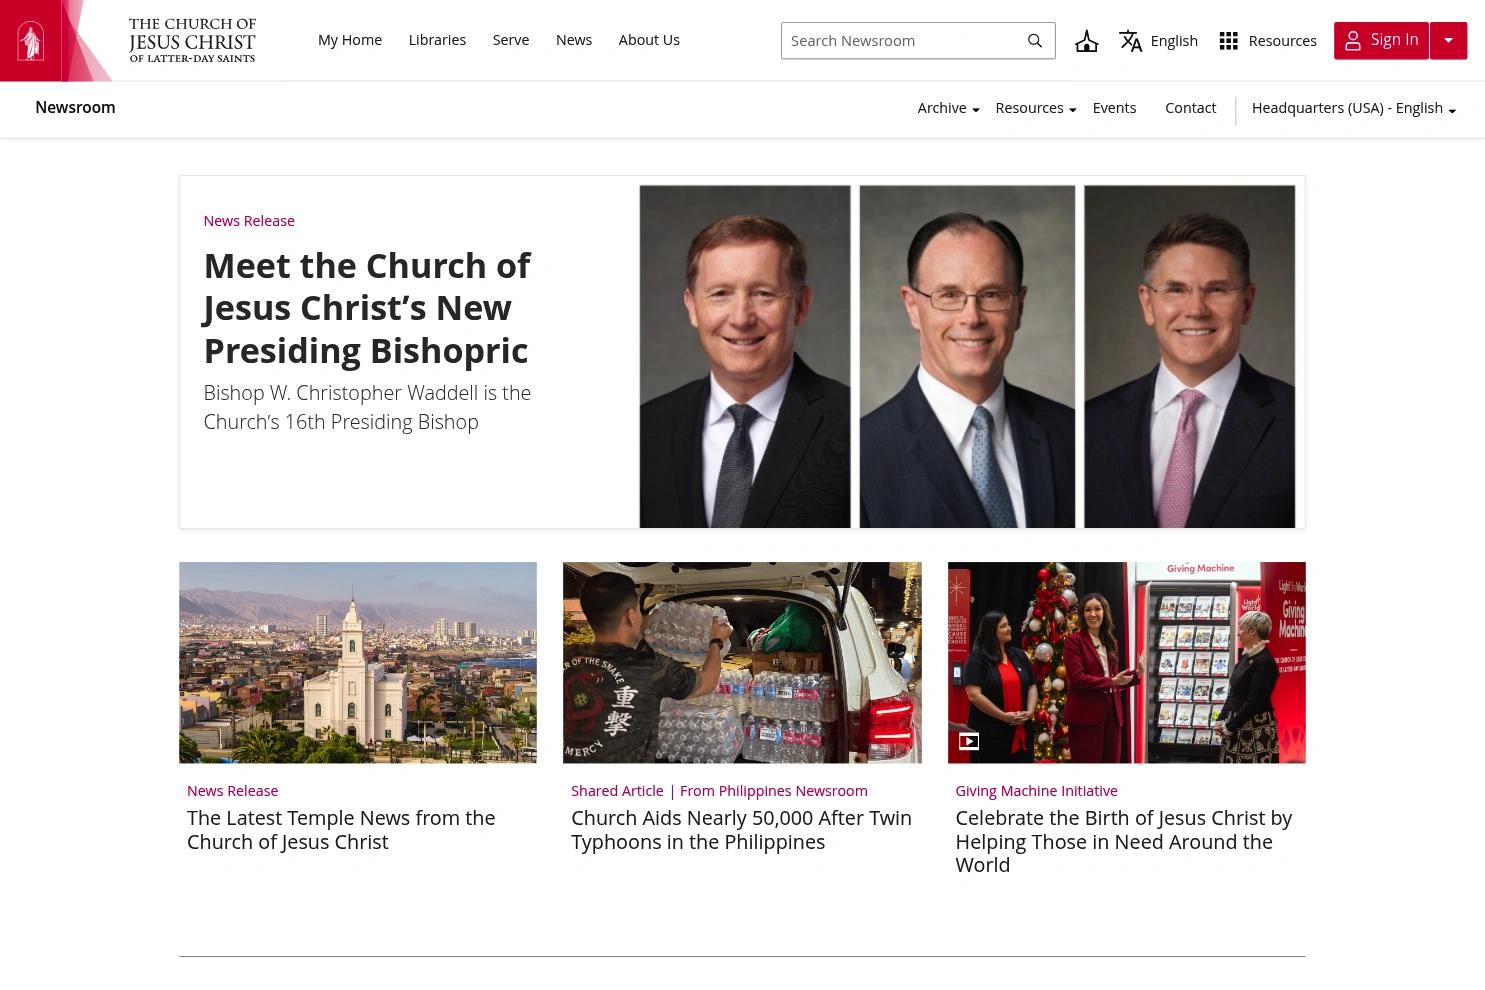The image size is (1485, 990).
Task: Open the Presiding Bishopric headline article
Action: click(x=367, y=308)
